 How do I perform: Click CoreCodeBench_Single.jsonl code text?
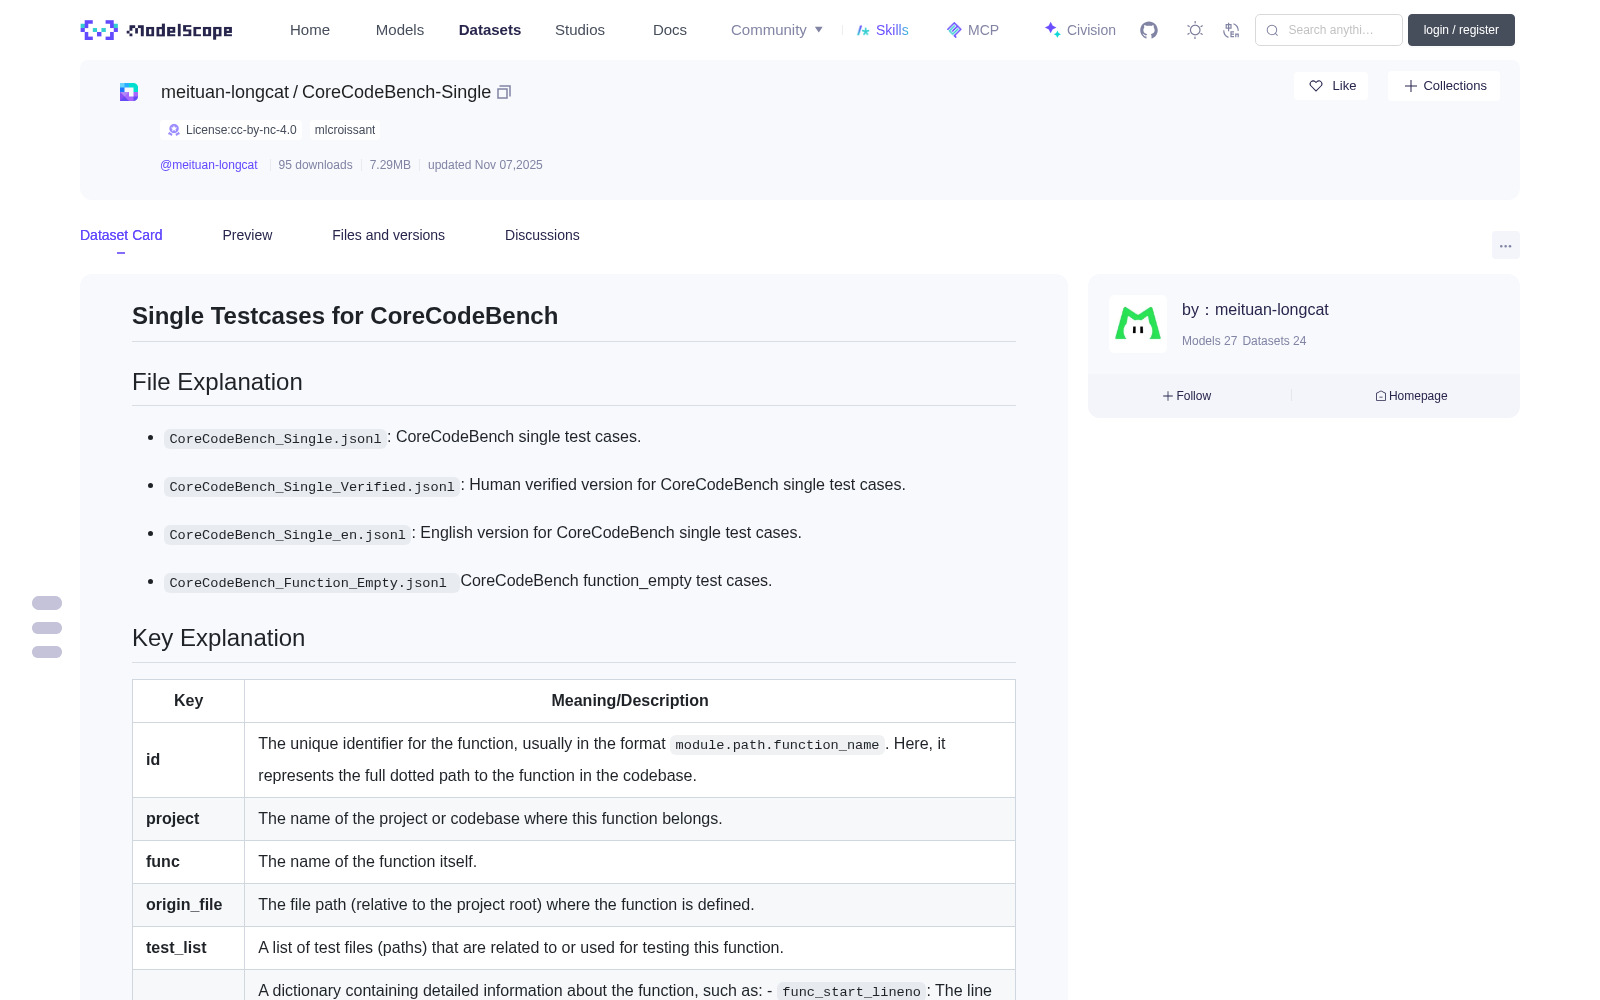pyautogui.click(x=275, y=438)
